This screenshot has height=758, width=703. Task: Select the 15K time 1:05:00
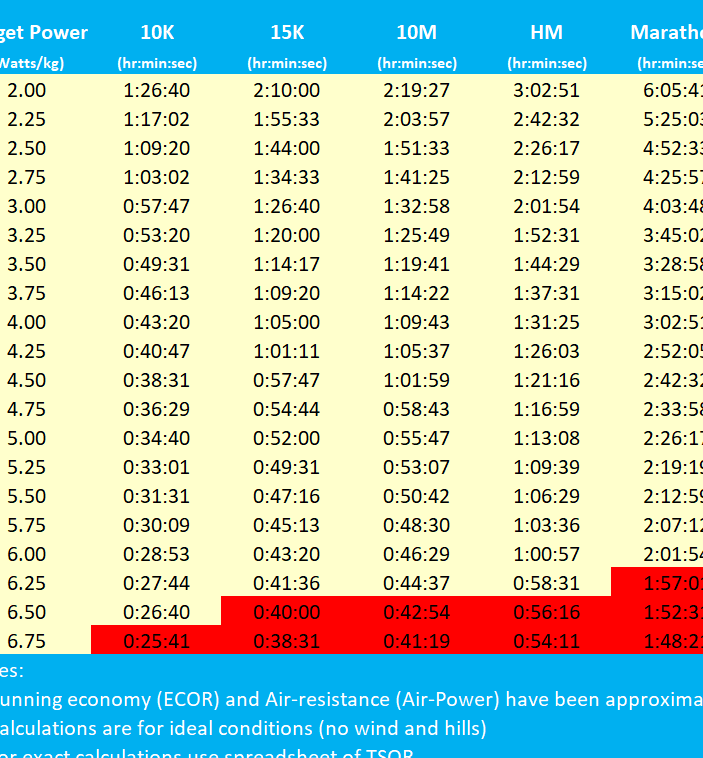click(x=287, y=322)
